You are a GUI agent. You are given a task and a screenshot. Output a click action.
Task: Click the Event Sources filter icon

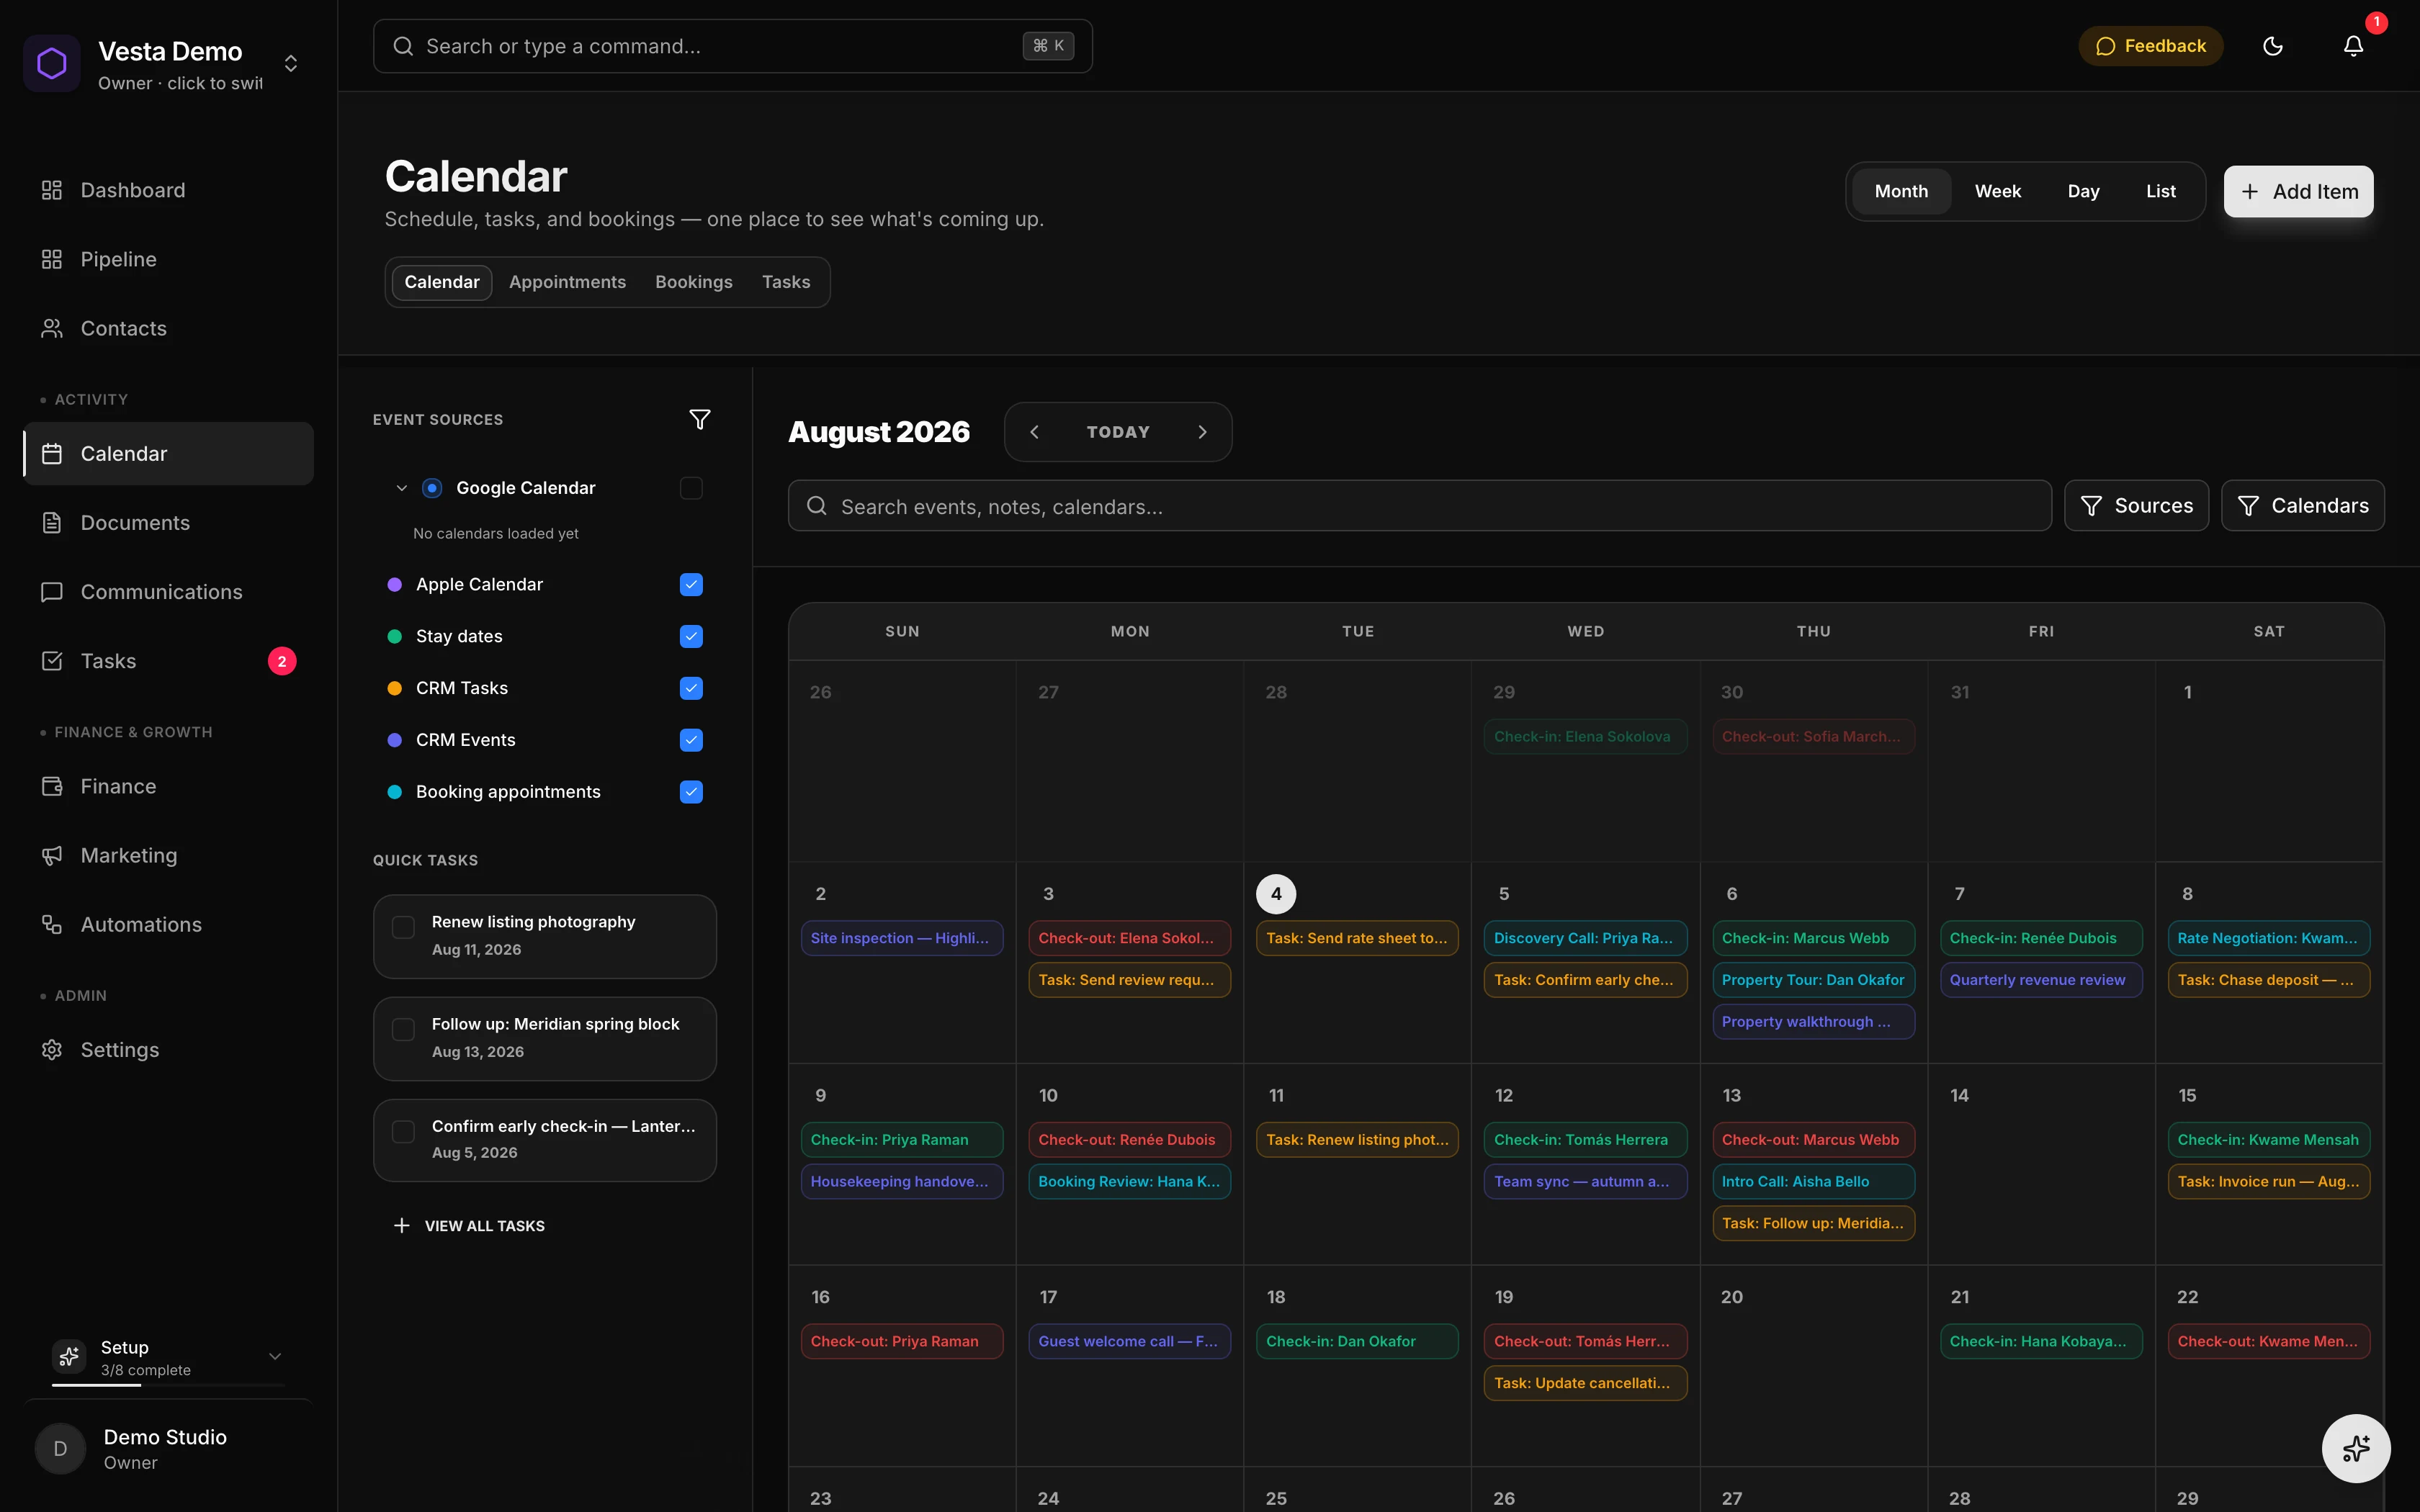tap(700, 419)
